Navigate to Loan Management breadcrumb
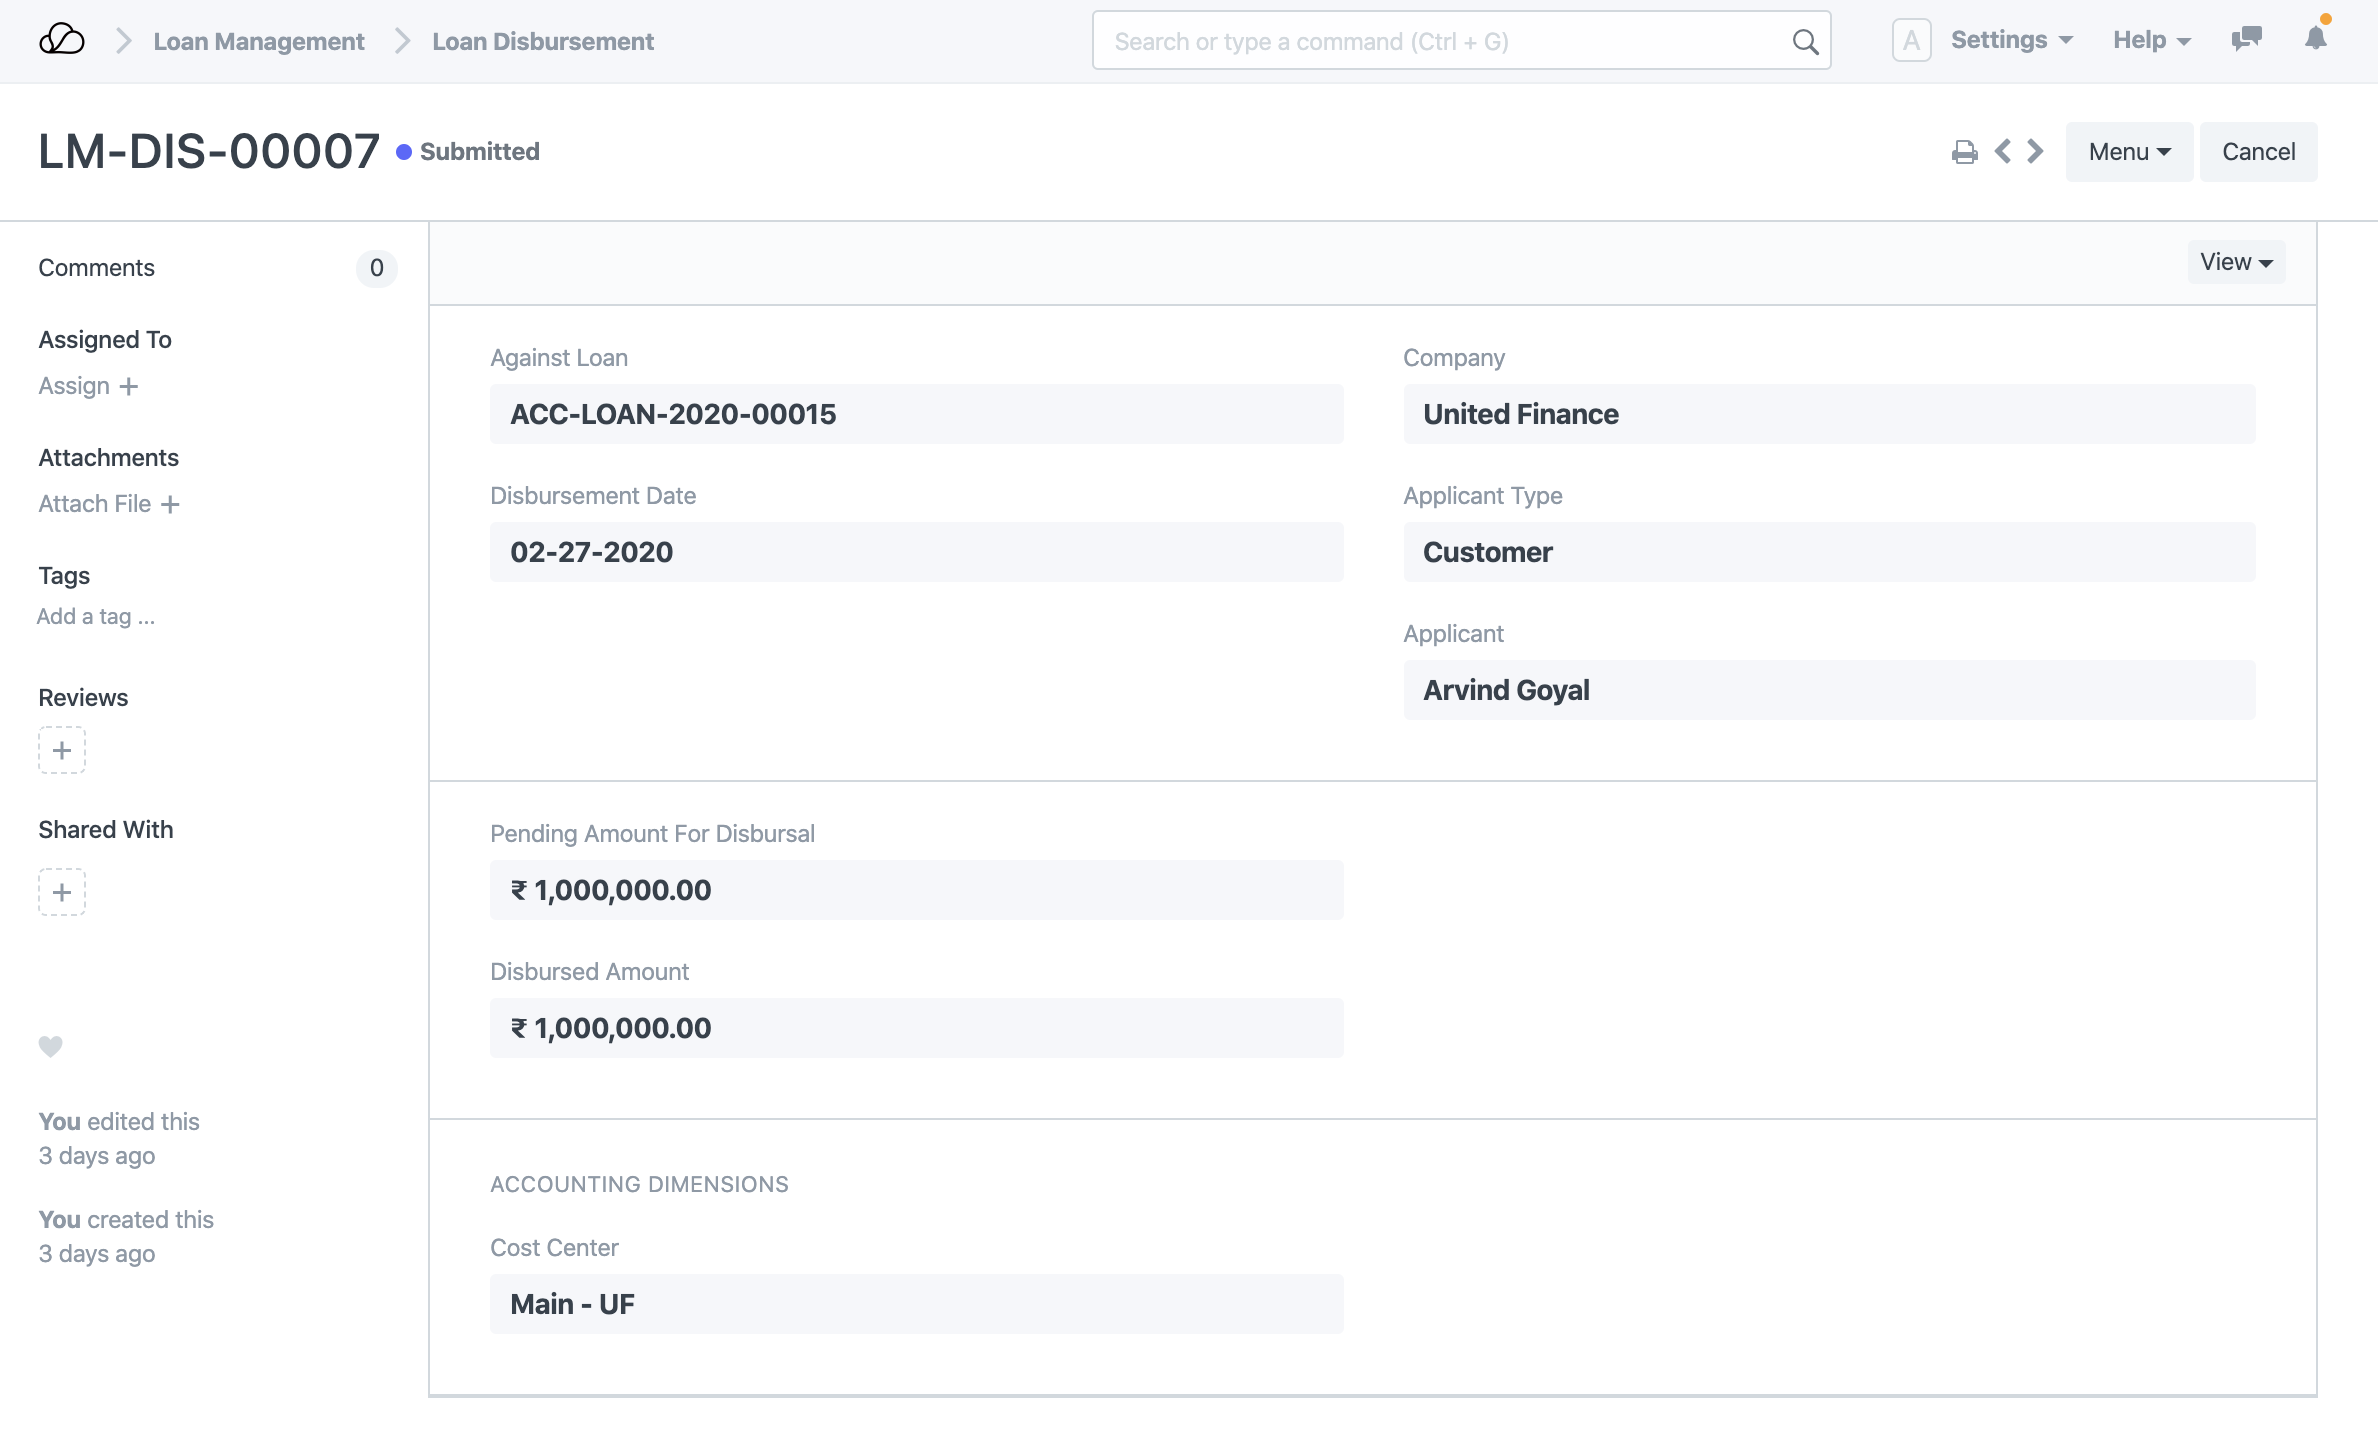Image resolution: width=2378 pixels, height=1450 pixels. pyautogui.click(x=258, y=41)
